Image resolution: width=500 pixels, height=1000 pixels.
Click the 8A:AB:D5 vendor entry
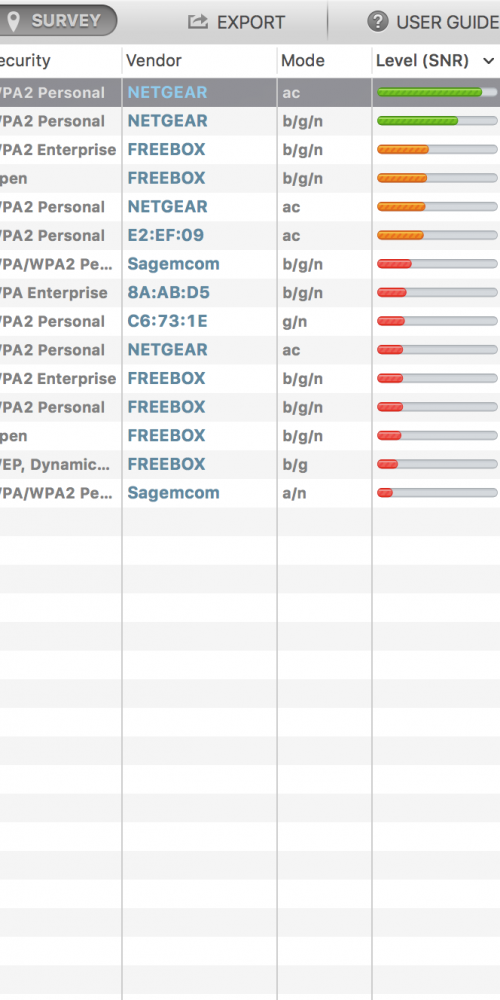(168, 293)
